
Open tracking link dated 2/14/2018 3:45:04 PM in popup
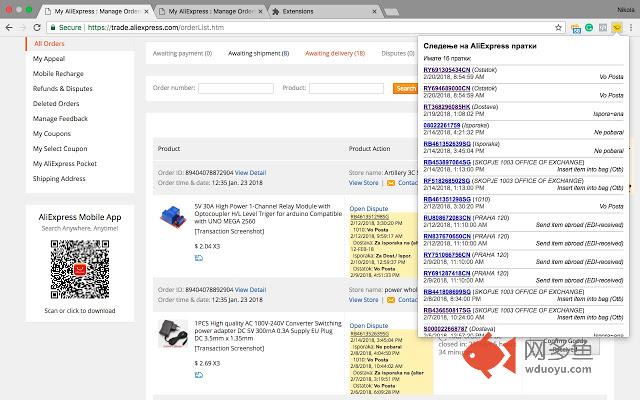447,144
